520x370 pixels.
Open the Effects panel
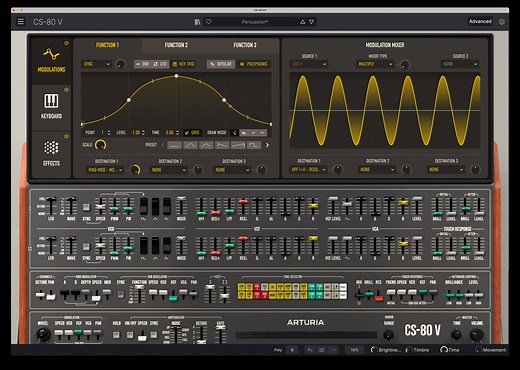coord(51,153)
